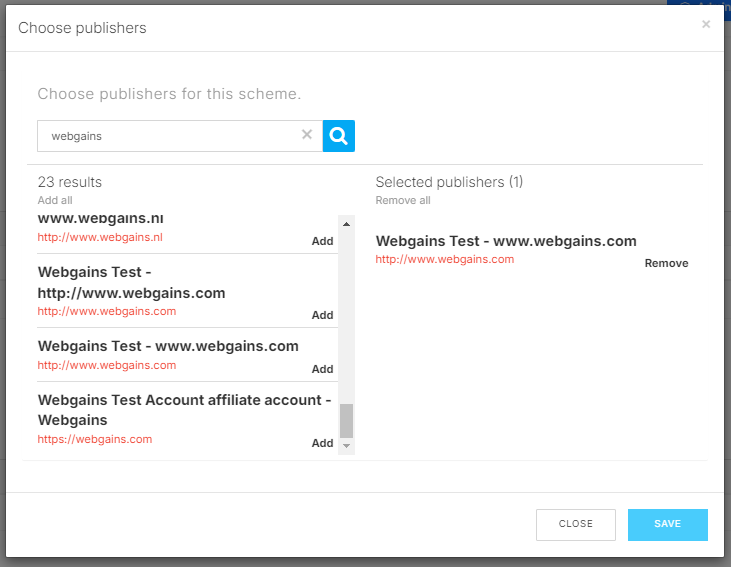The image size is (731, 567).
Task: Open the http://www.webgains.nl link
Action: [x=100, y=237]
